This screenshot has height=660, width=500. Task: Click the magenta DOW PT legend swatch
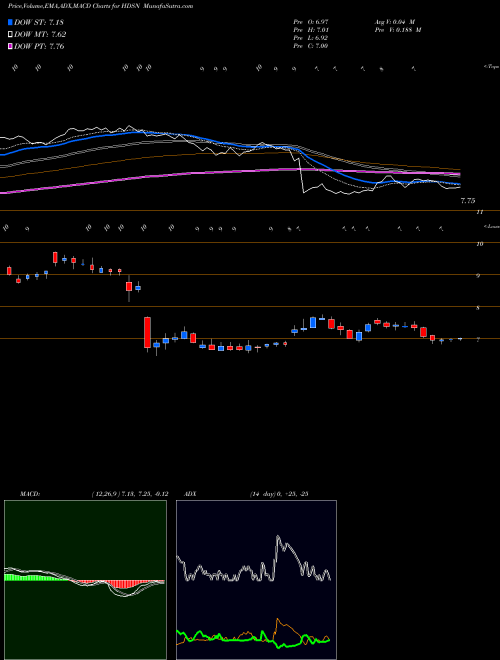pos(11,46)
